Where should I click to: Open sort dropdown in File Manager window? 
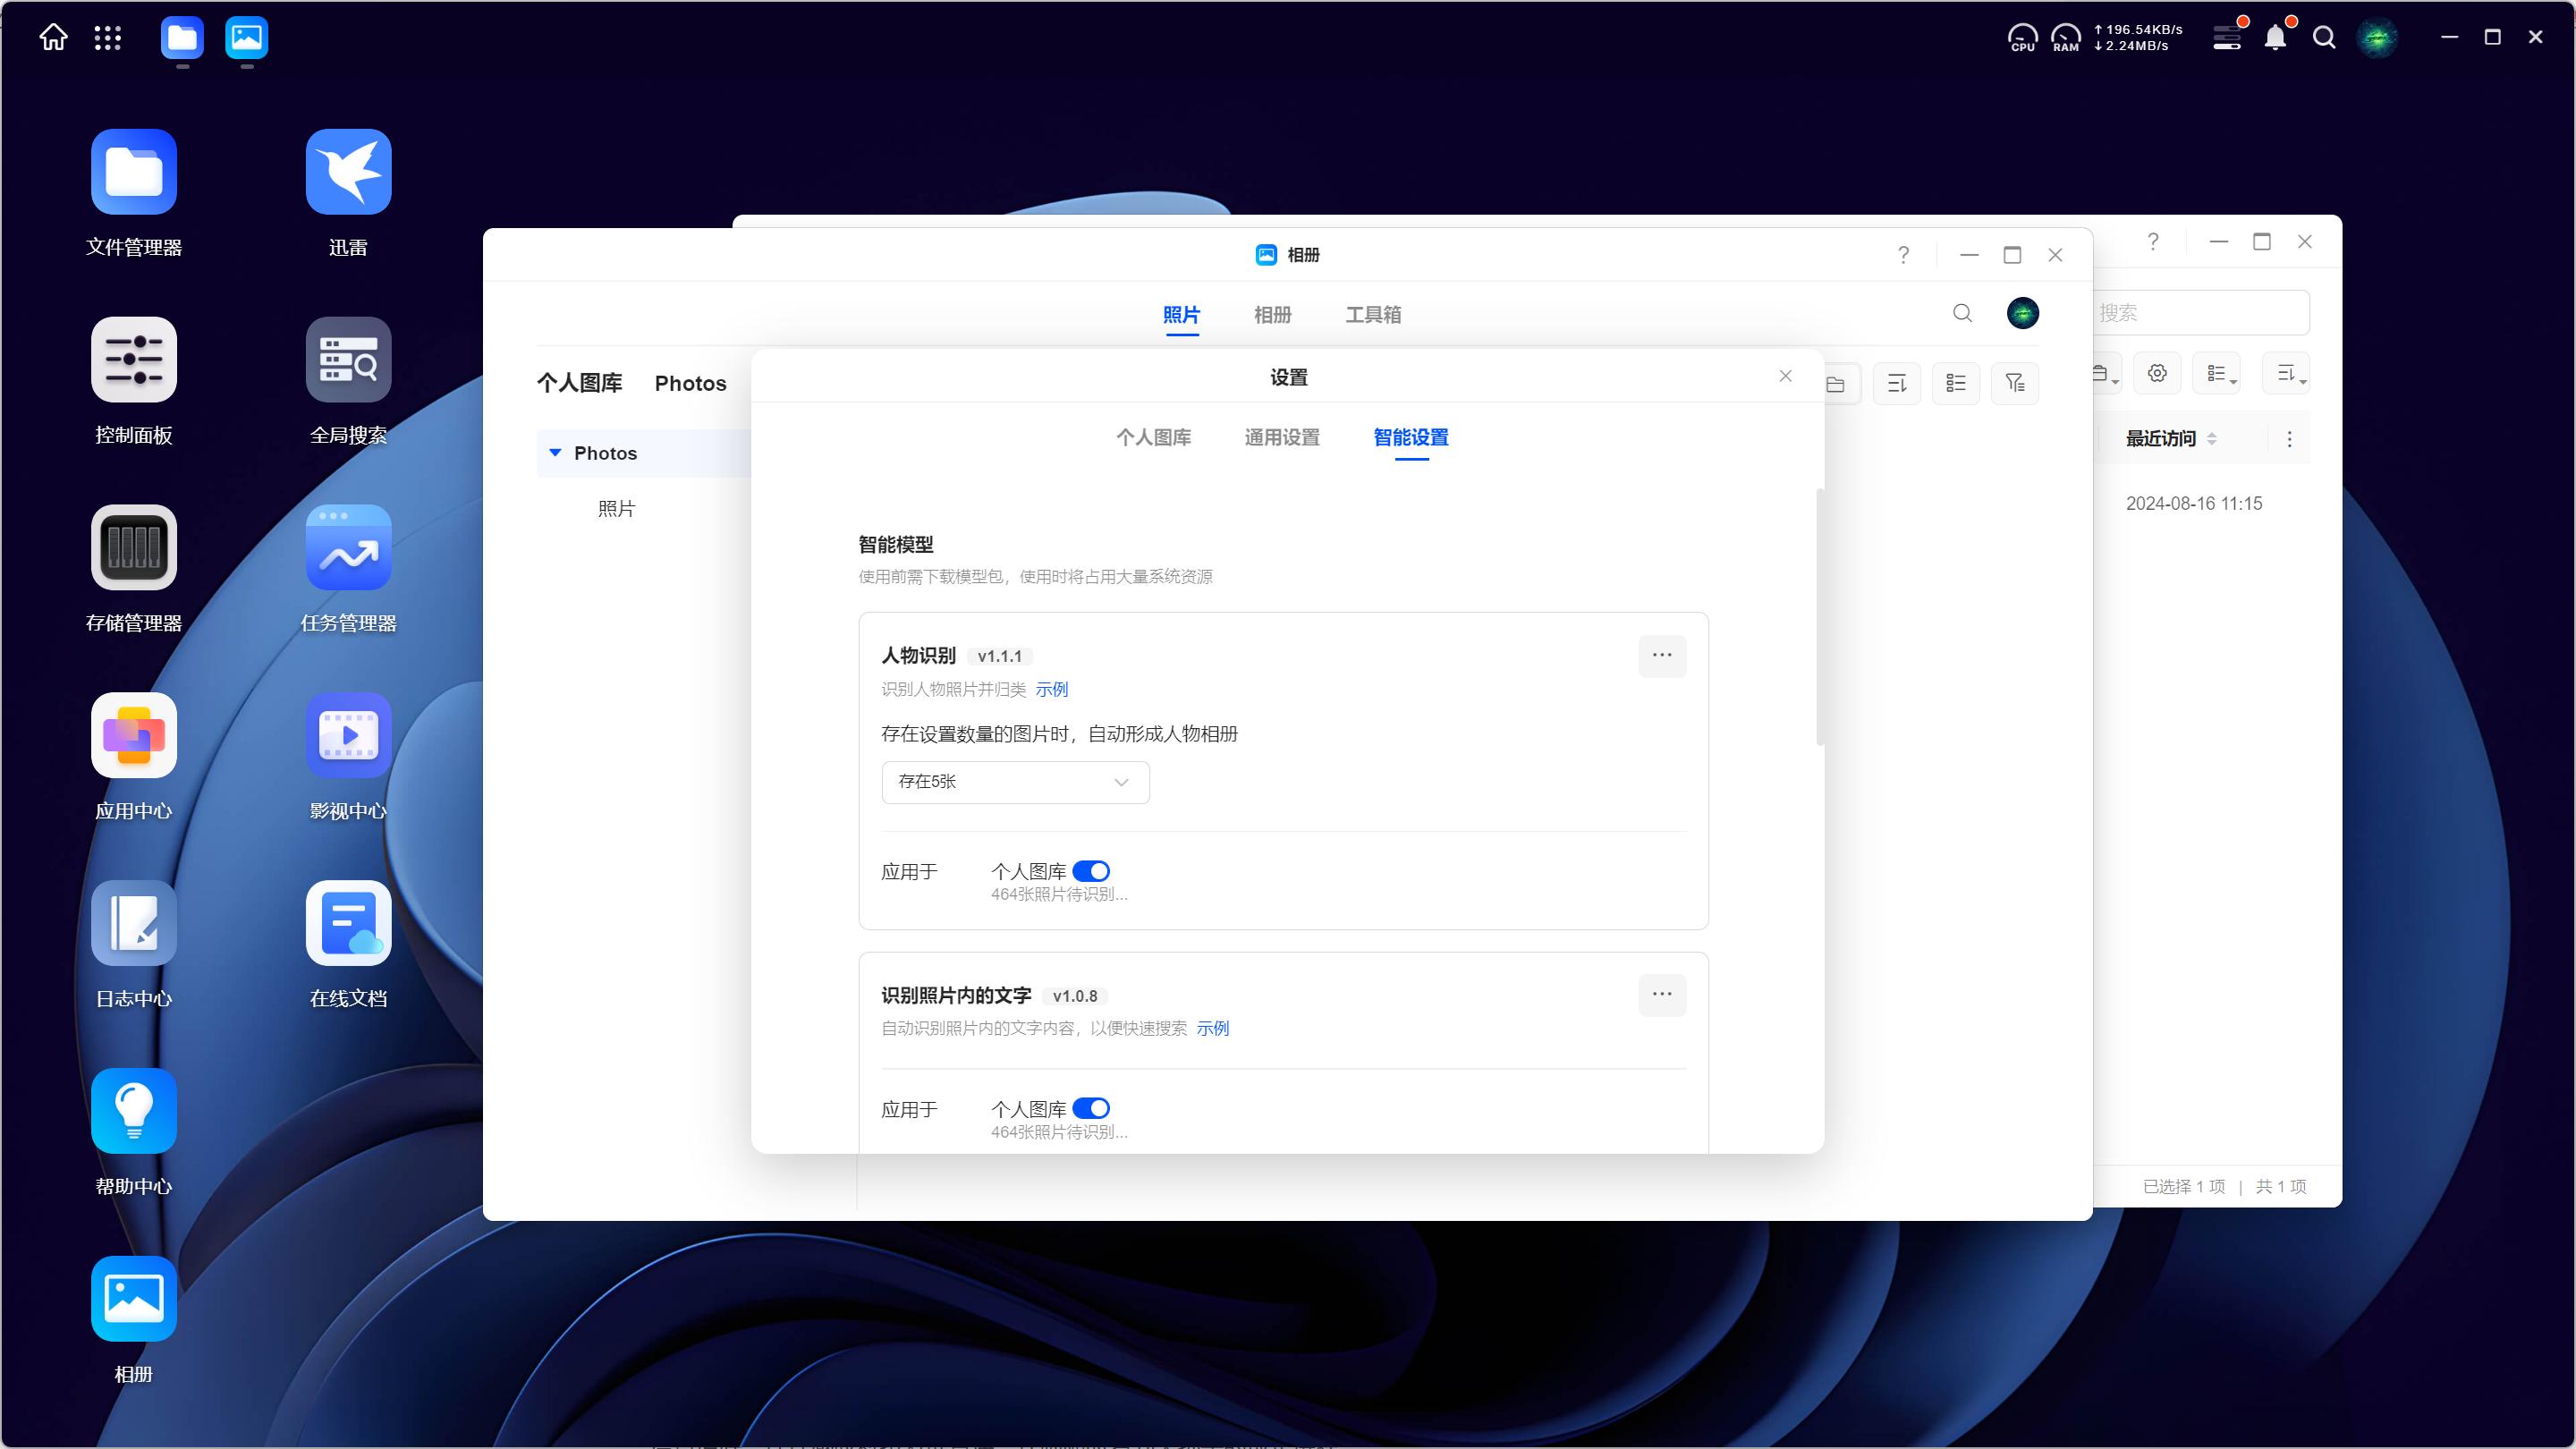[x=2287, y=373]
